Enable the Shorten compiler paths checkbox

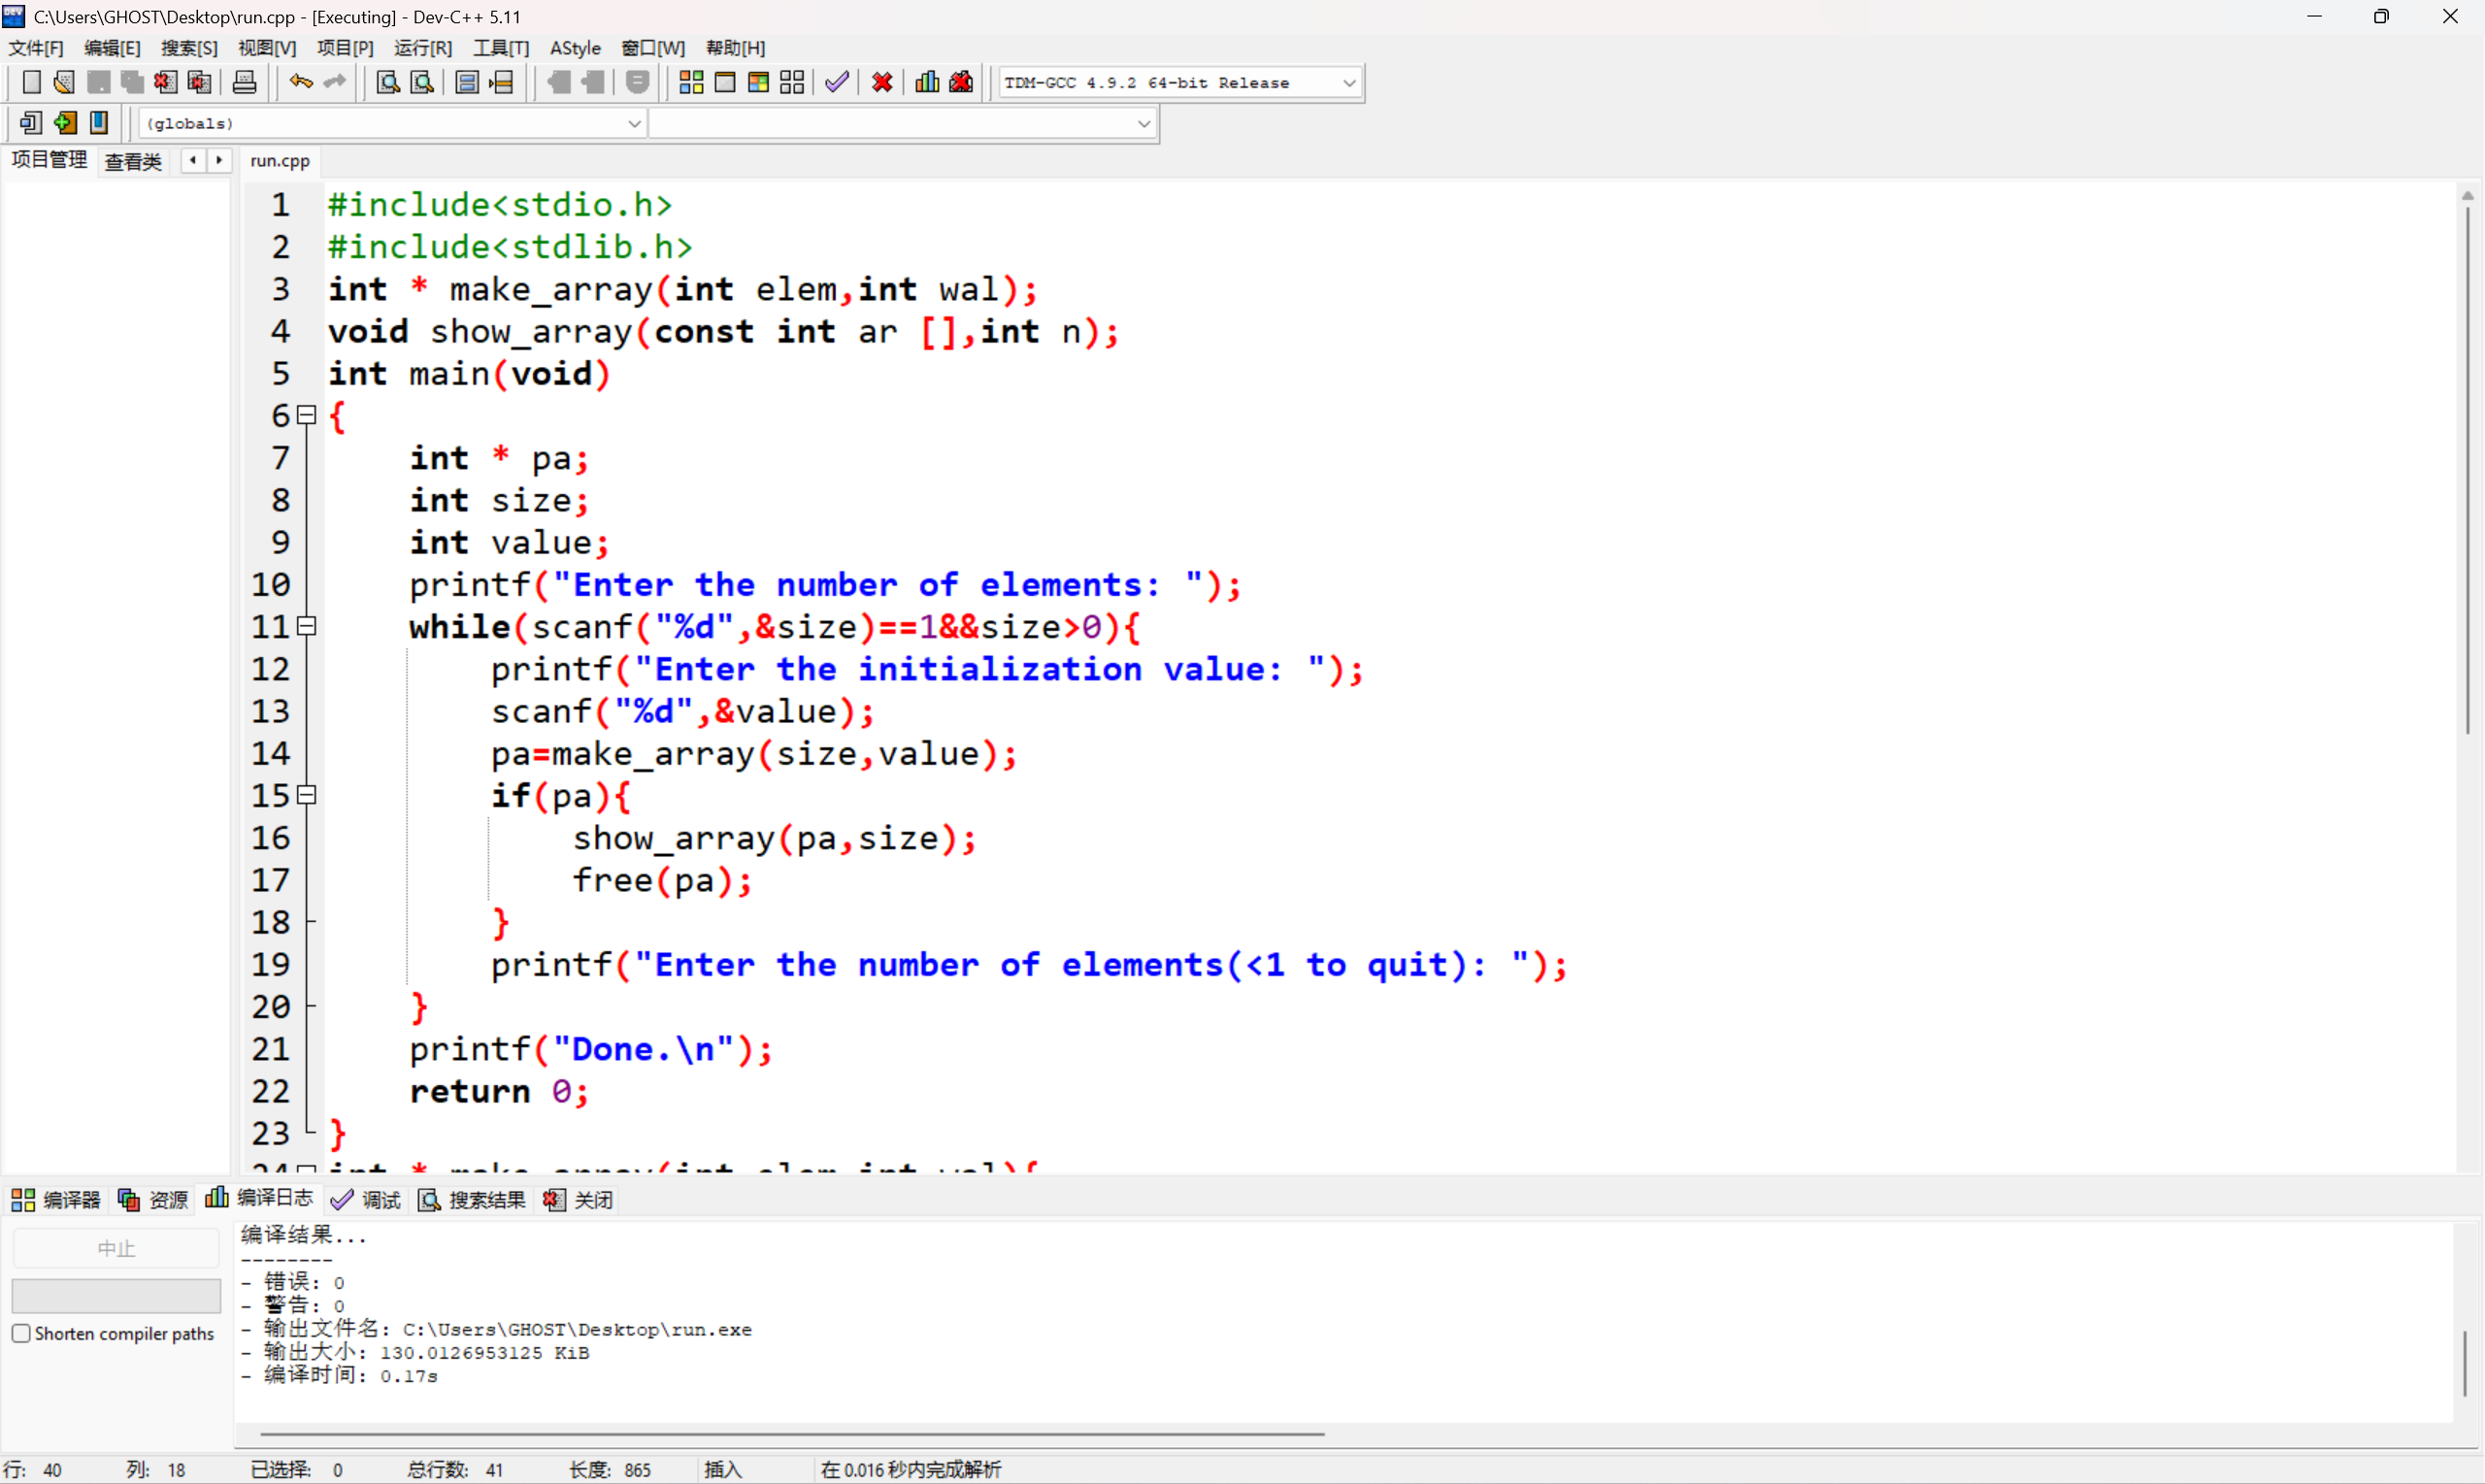pyautogui.click(x=21, y=1333)
